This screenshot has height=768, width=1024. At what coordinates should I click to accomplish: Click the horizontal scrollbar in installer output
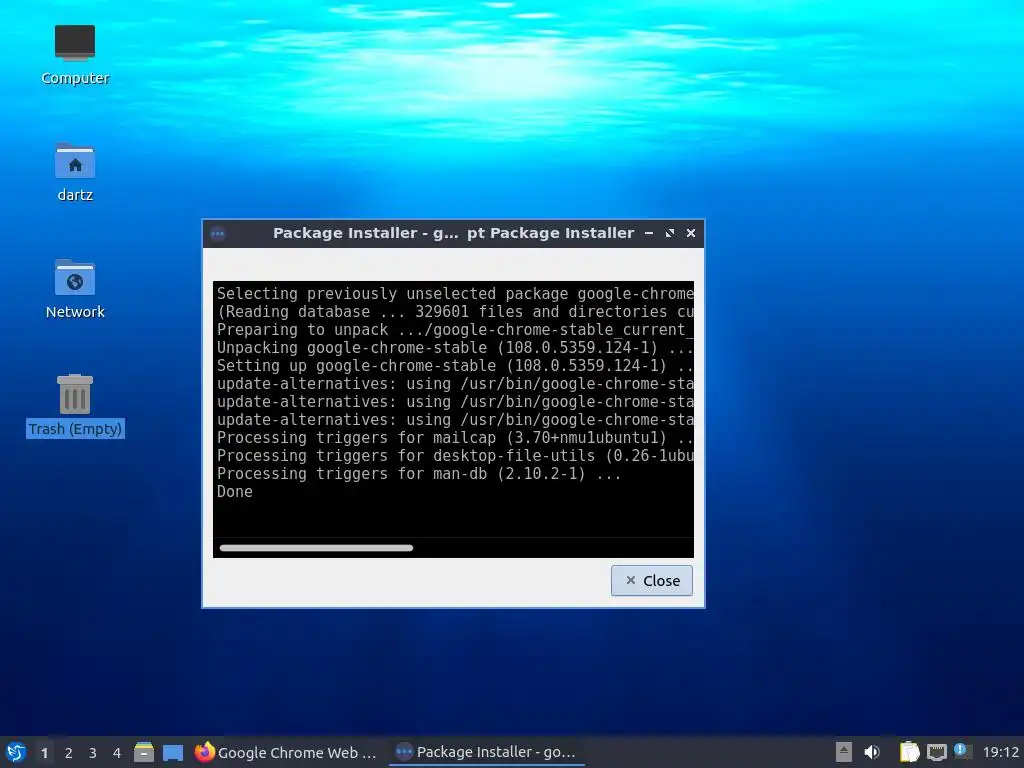pos(317,548)
